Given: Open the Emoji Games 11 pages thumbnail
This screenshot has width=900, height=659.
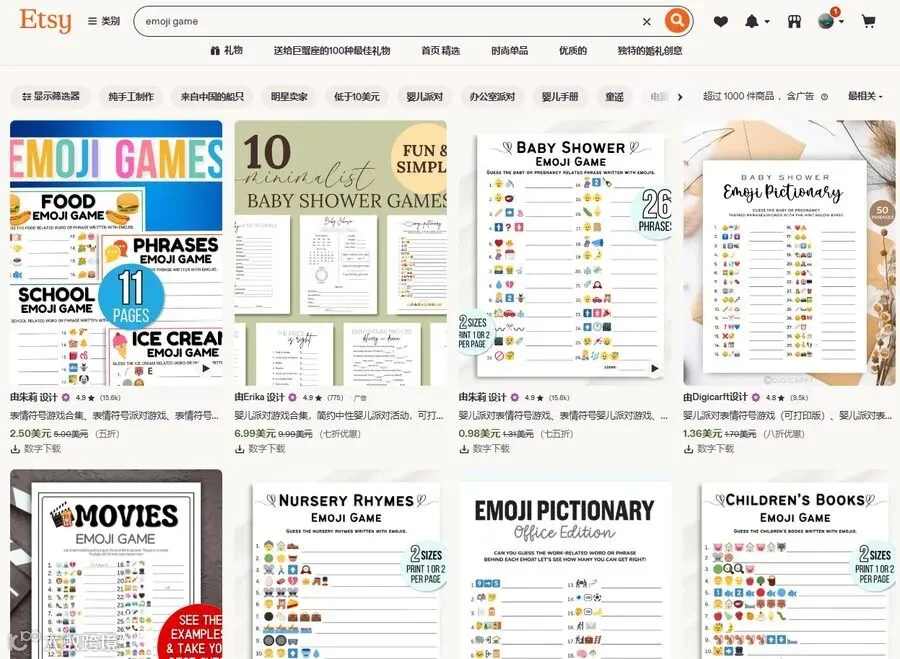Looking at the screenshot, I should (x=116, y=253).
